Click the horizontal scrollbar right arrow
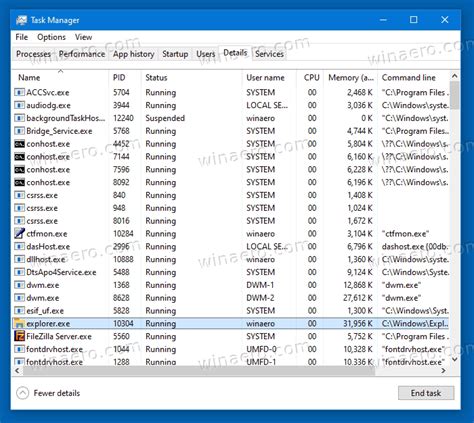This screenshot has height=423, width=474. [x=443, y=371]
